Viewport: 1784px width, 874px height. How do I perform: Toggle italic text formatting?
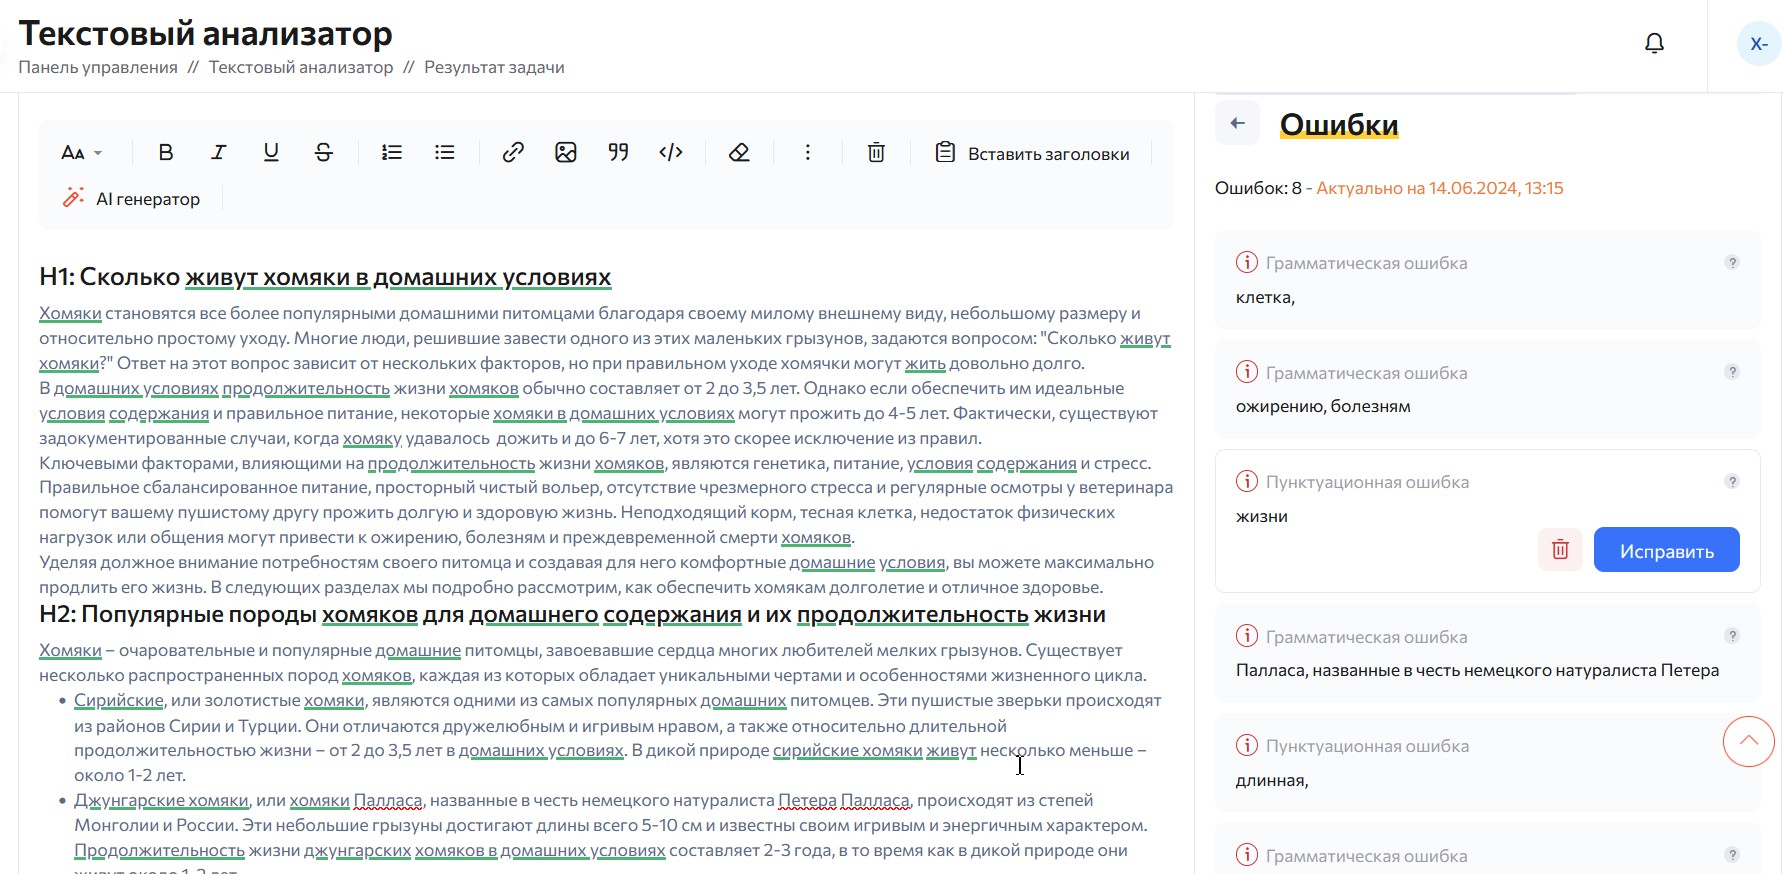pyautogui.click(x=218, y=153)
